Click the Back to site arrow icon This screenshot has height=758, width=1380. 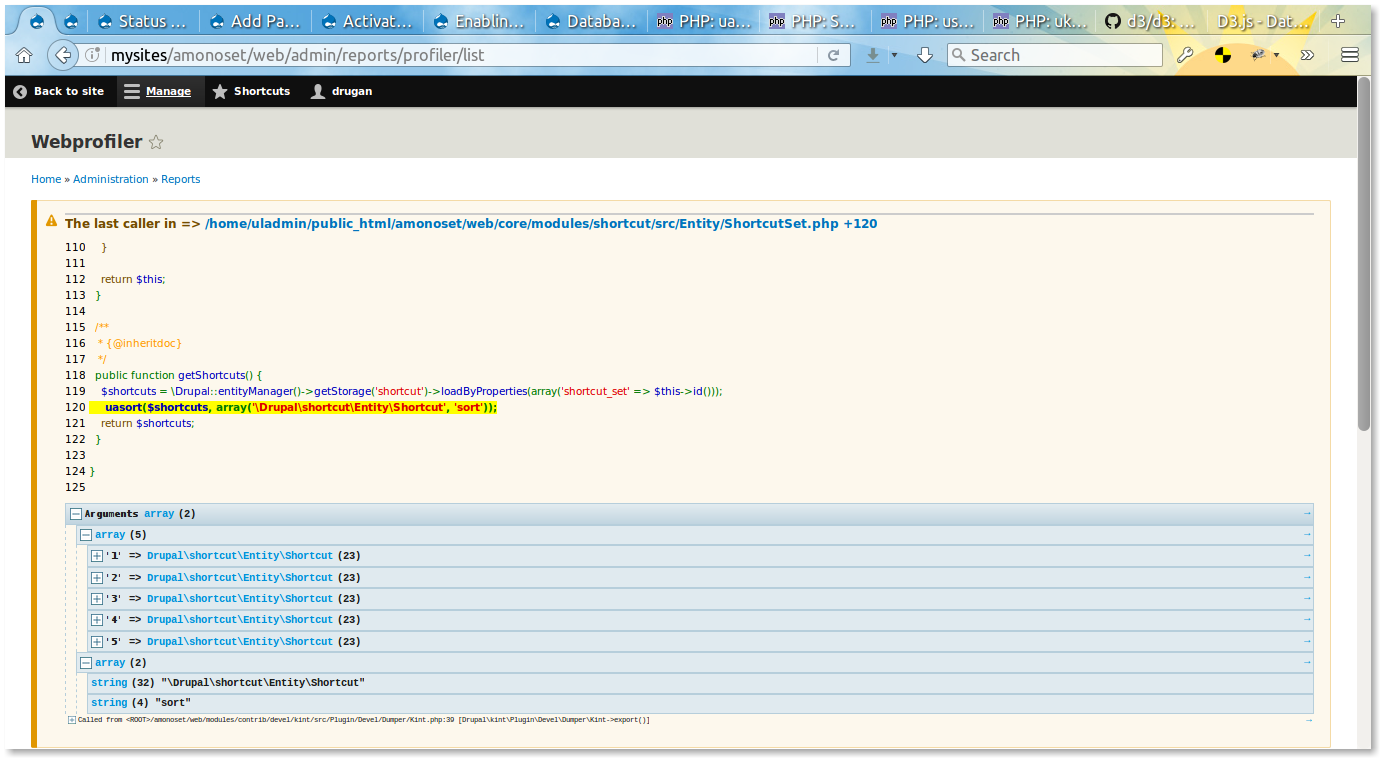(20, 91)
